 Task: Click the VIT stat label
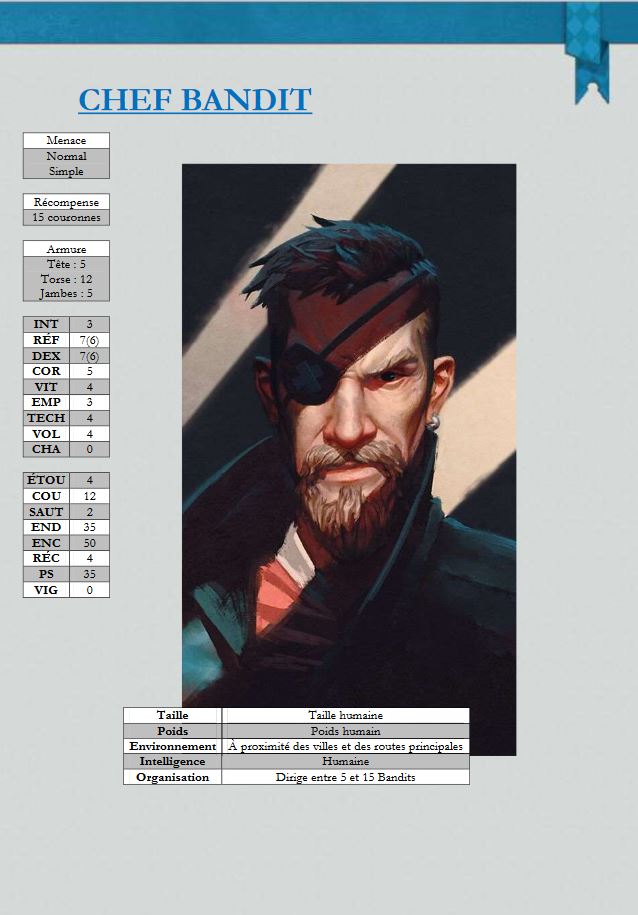pos(46,386)
